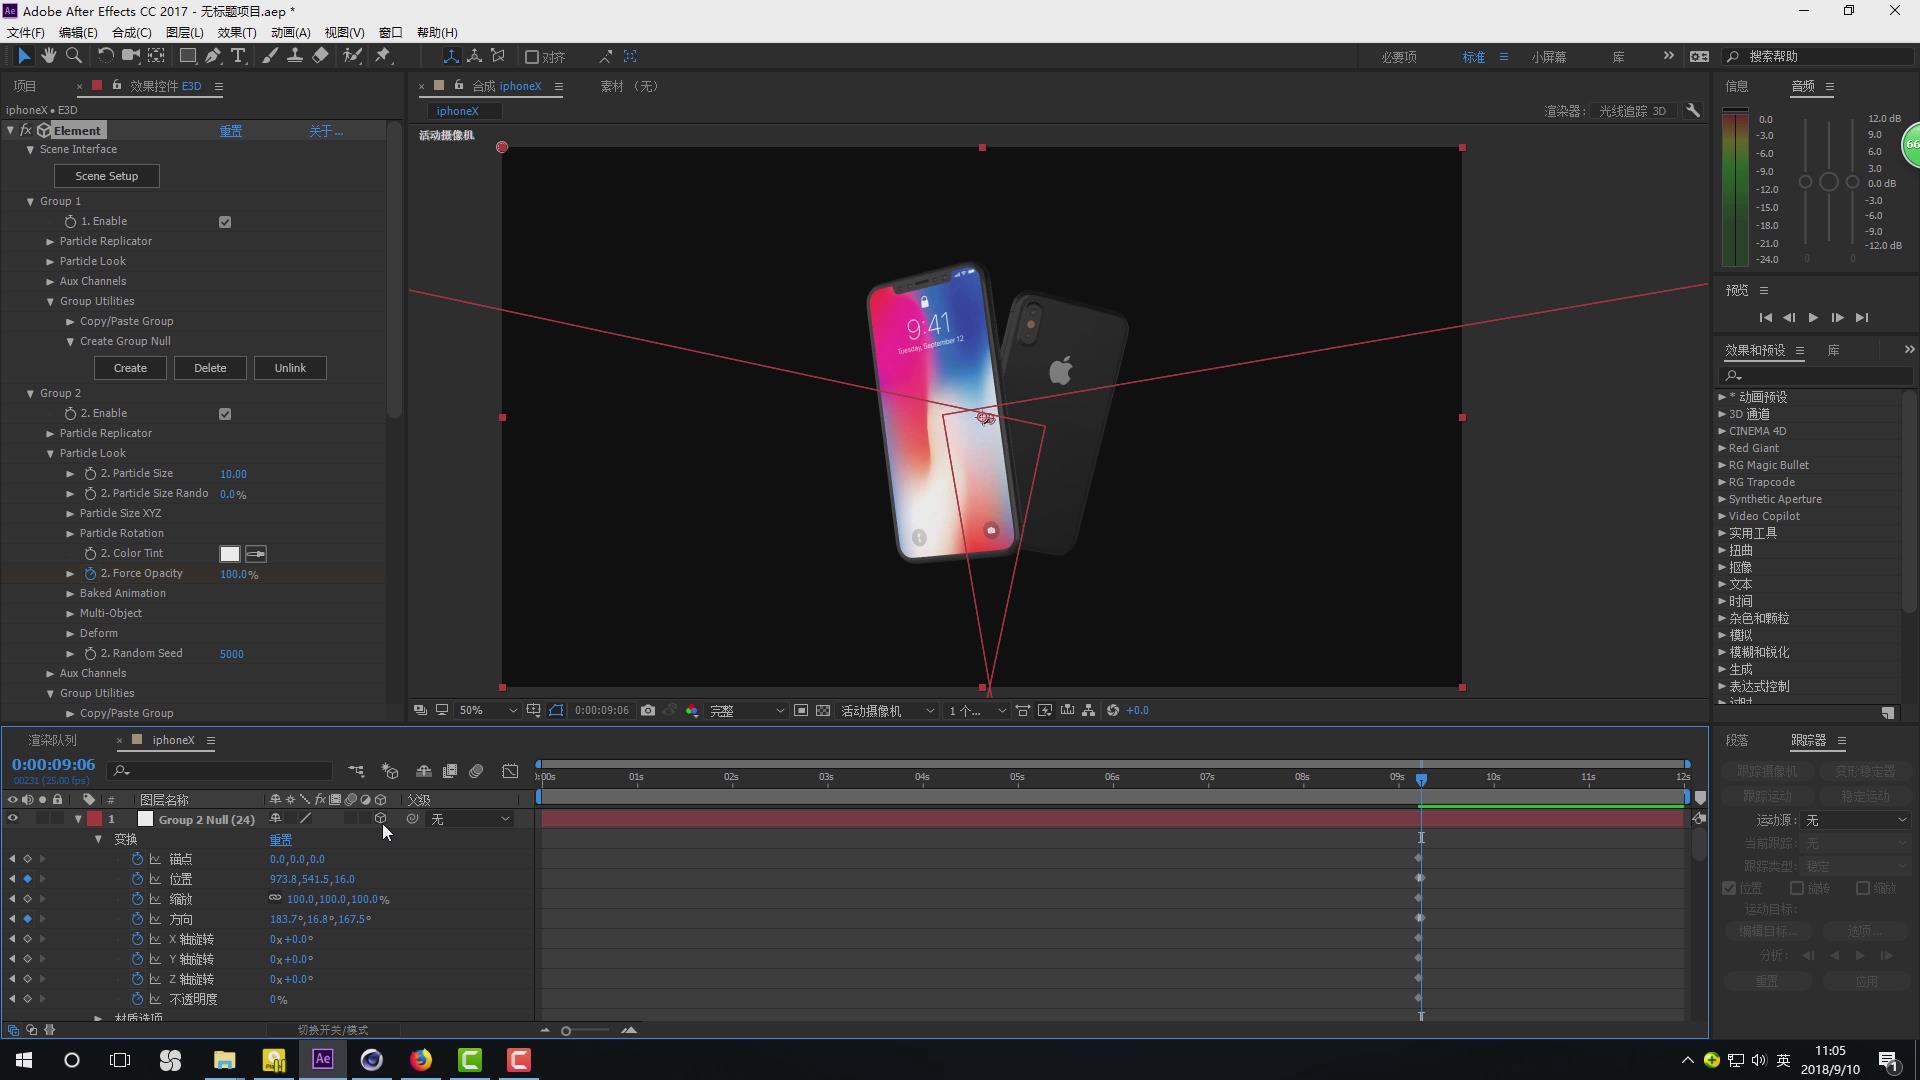The width and height of the screenshot is (1920, 1080).
Task: Select the Horizontal Type tool
Action: pos(238,56)
